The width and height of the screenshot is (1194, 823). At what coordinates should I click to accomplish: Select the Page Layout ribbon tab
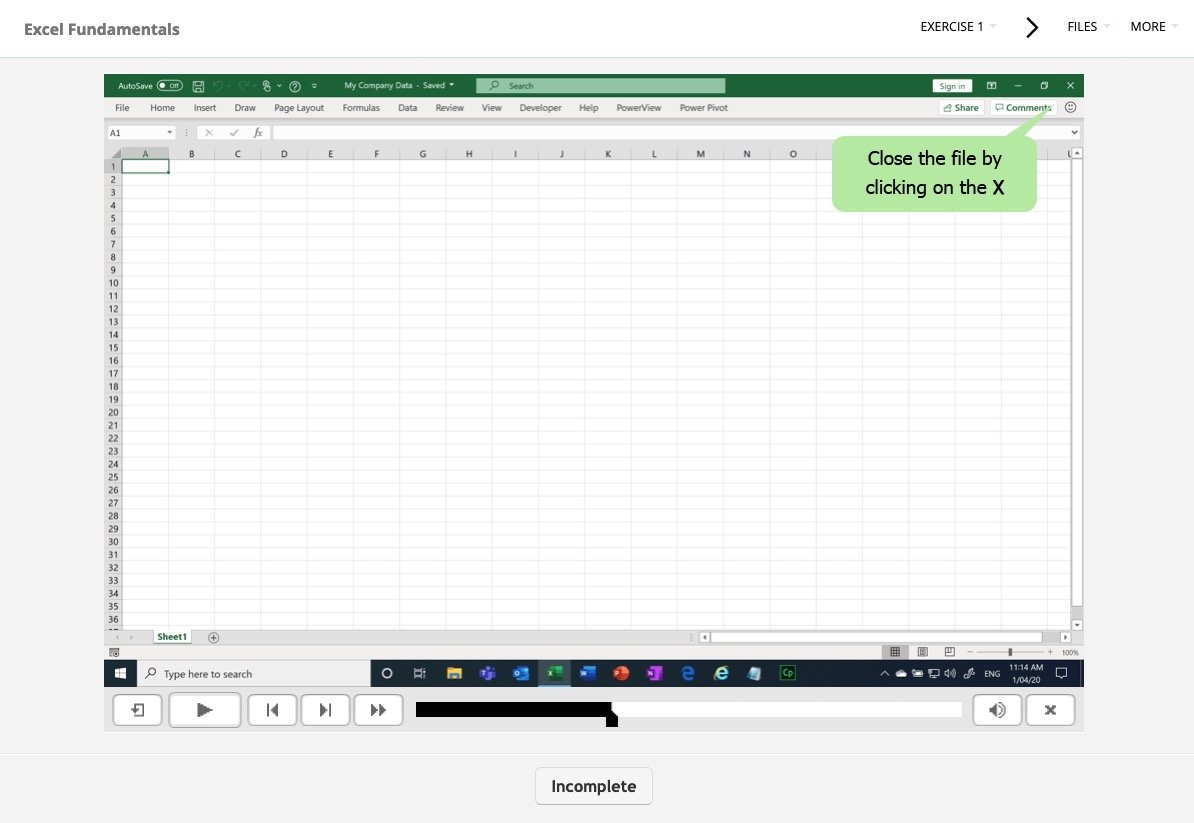(x=299, y=108)
